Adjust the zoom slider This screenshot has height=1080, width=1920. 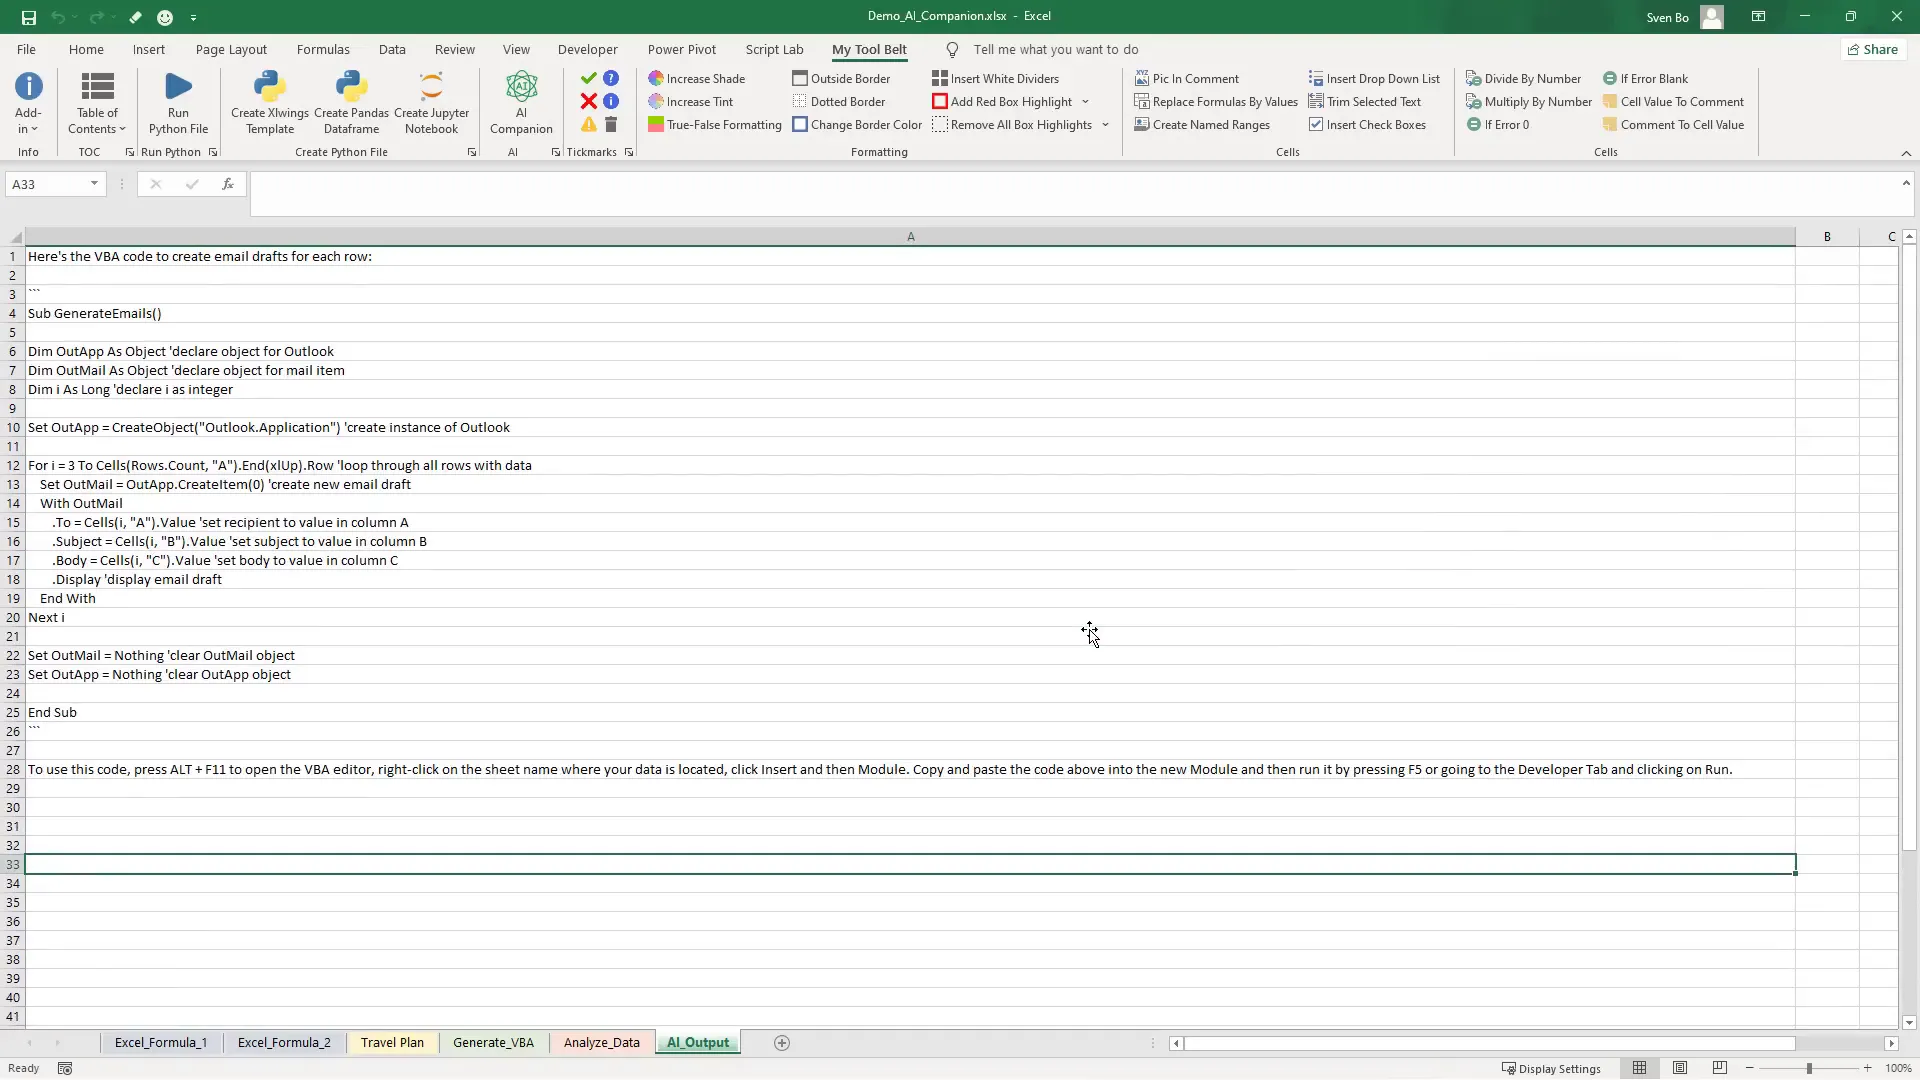click(1812, 1068)
